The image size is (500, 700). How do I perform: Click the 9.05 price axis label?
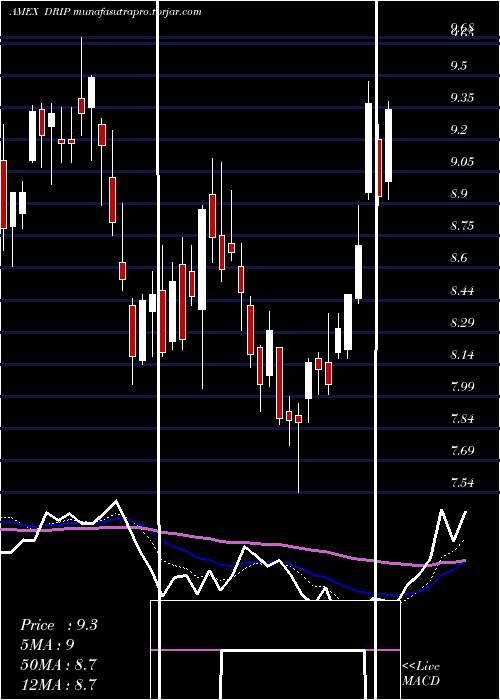462,162
